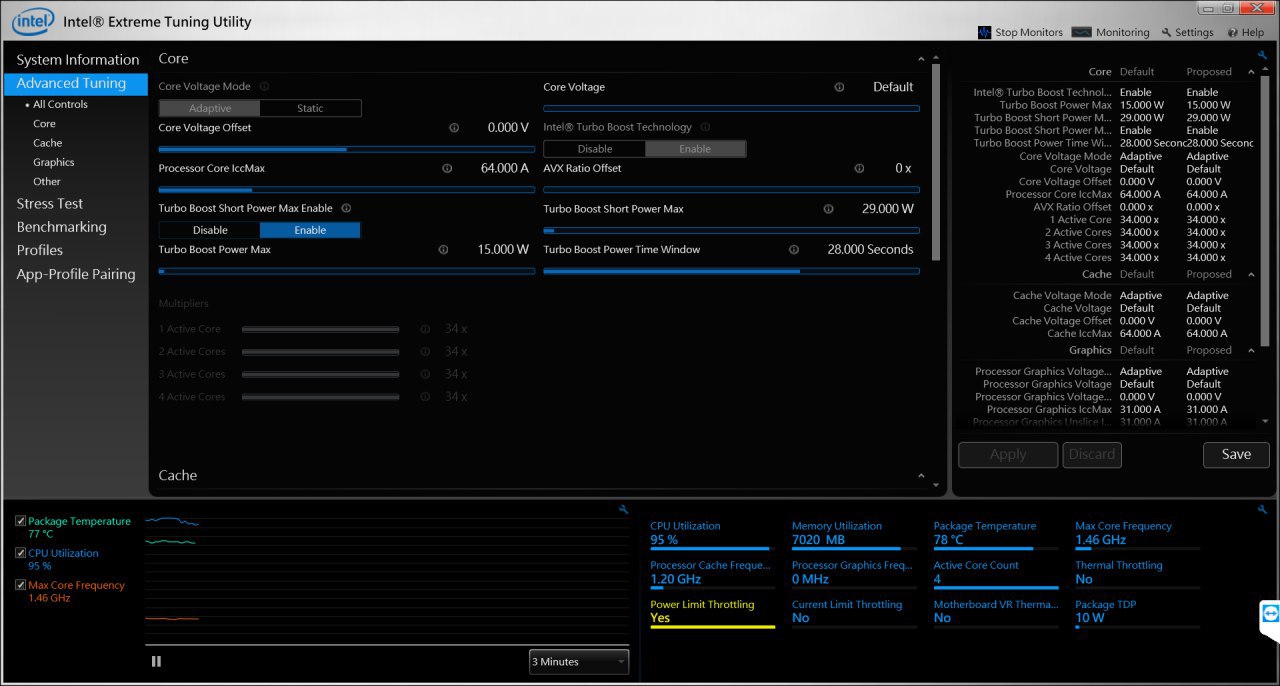Uncheck the Max Core Frequency checkbox
1280x686 pixels.
[21, 585]
